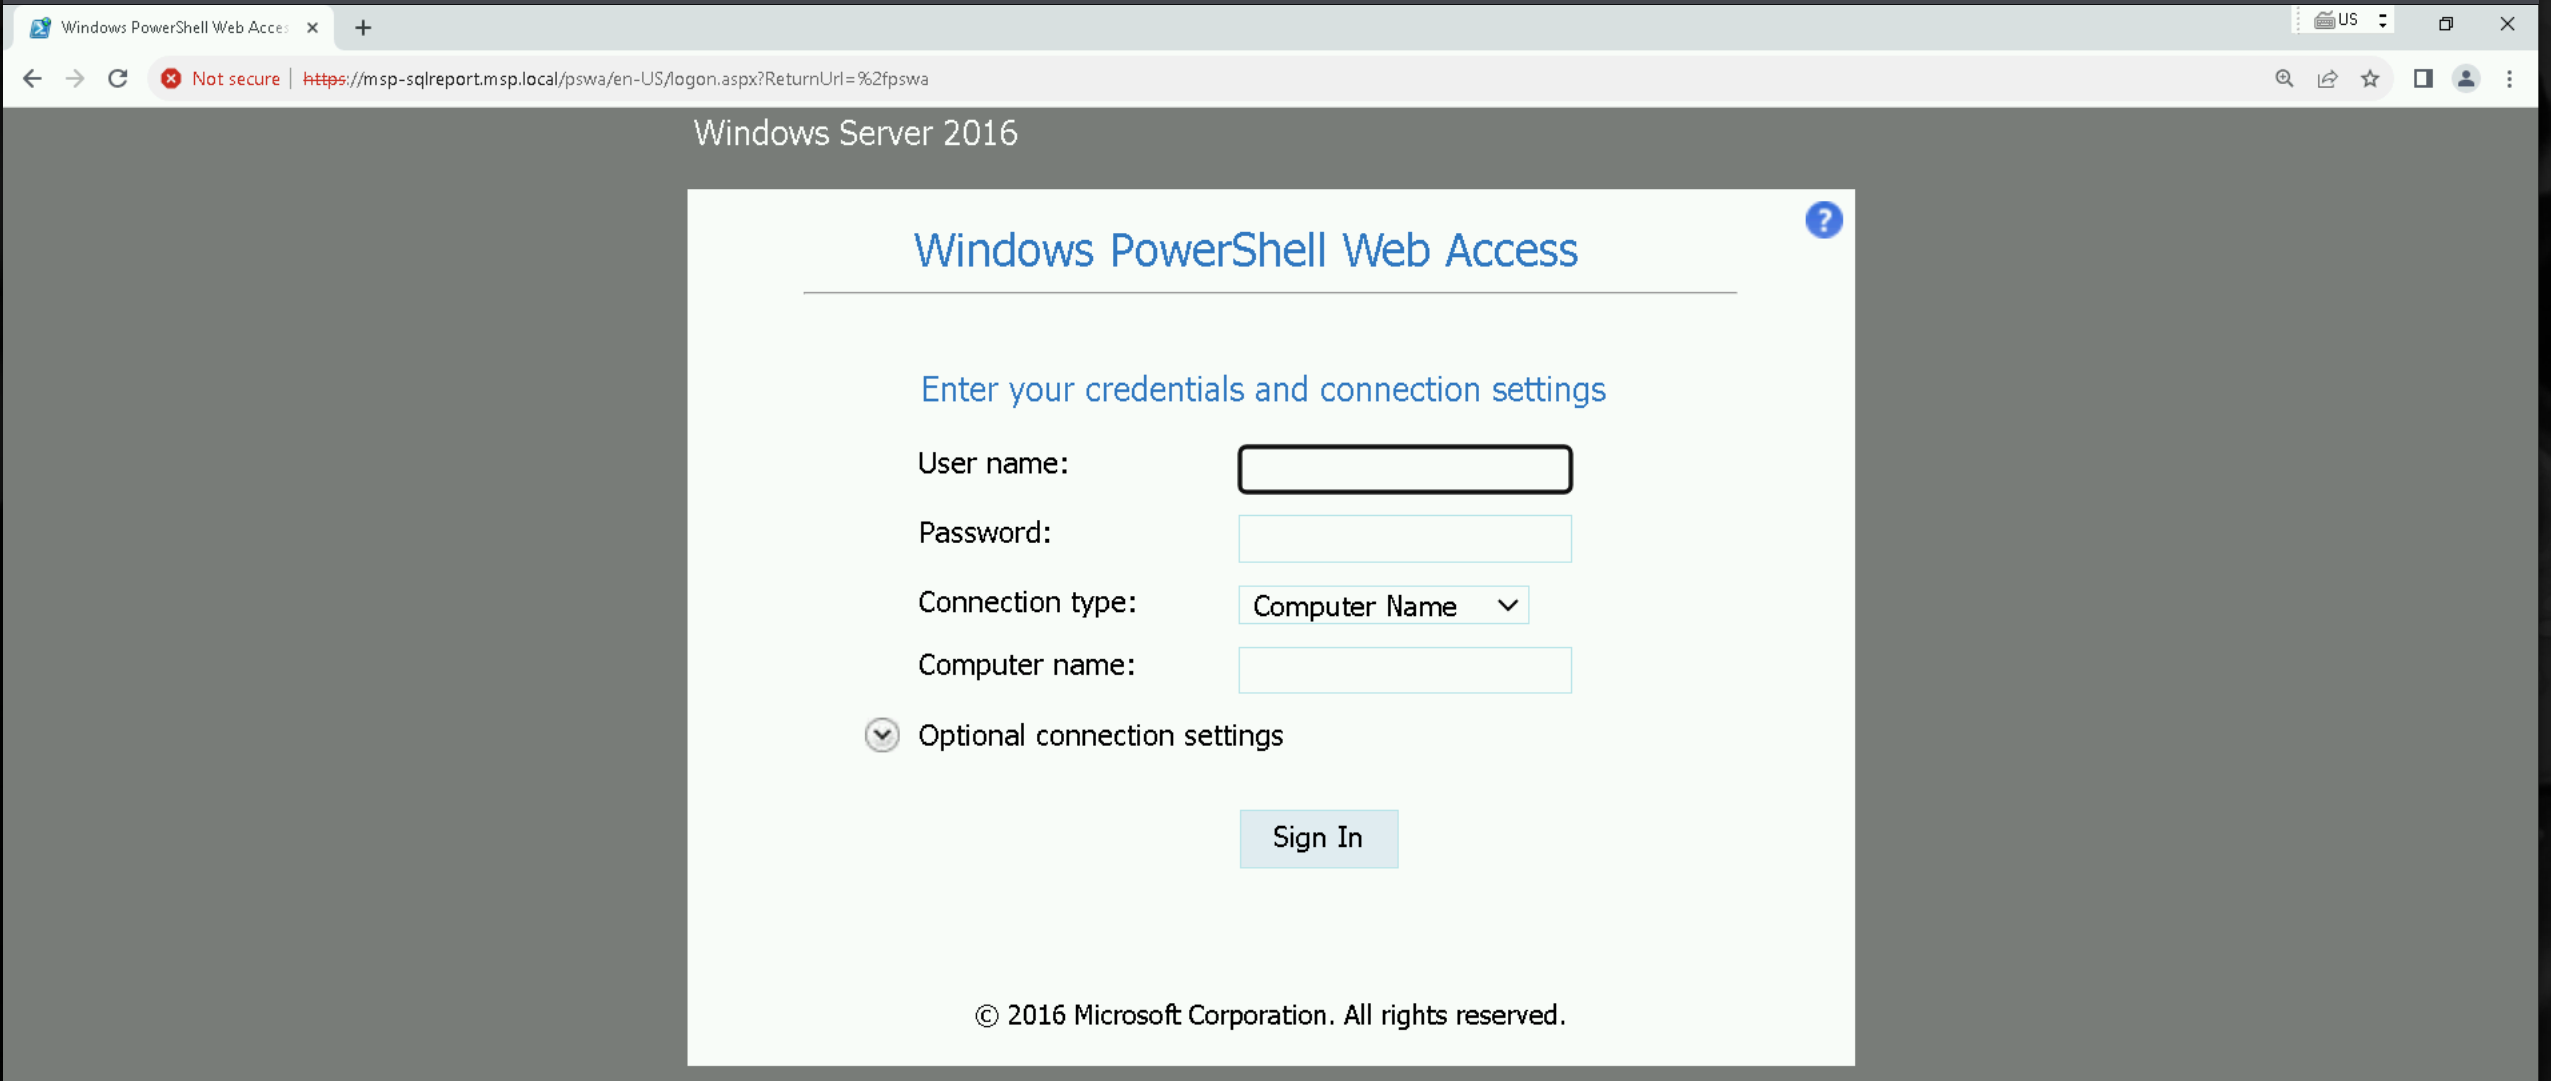This screenshot has height=1081, width=2551.
Task: Click the address bar URL
Action: (615, 79)
